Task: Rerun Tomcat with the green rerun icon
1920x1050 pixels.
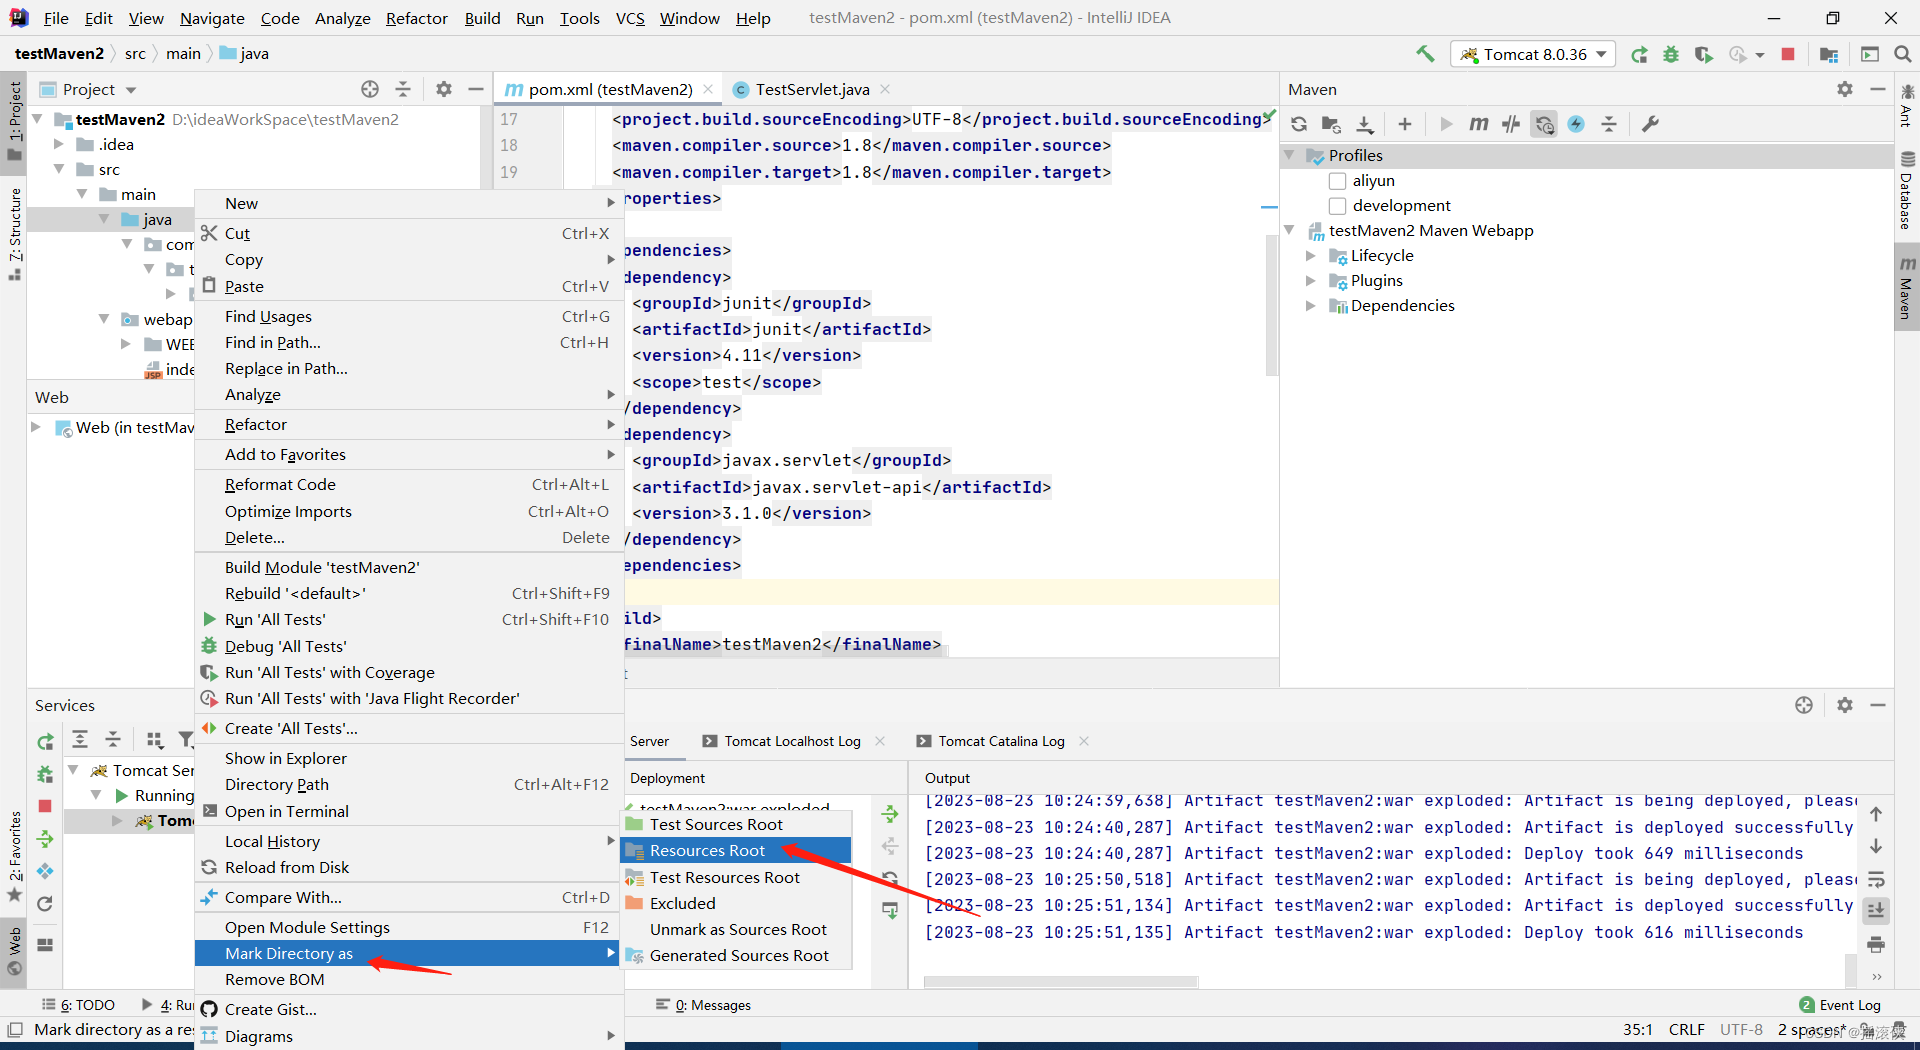Action: [x=1639, y=54]
